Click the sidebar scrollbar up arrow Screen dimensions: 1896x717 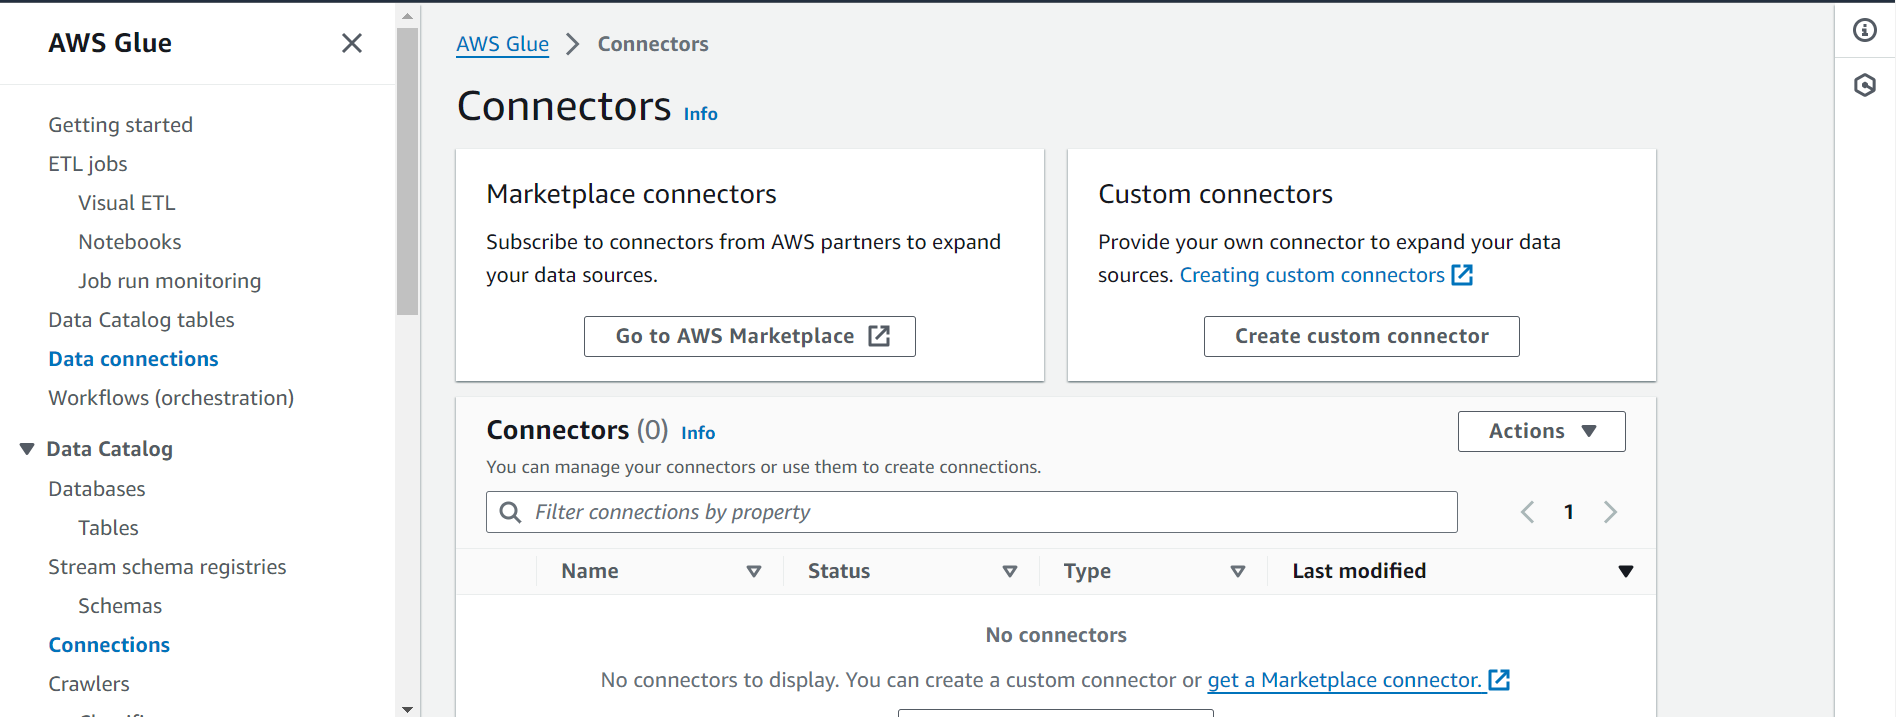407,16
